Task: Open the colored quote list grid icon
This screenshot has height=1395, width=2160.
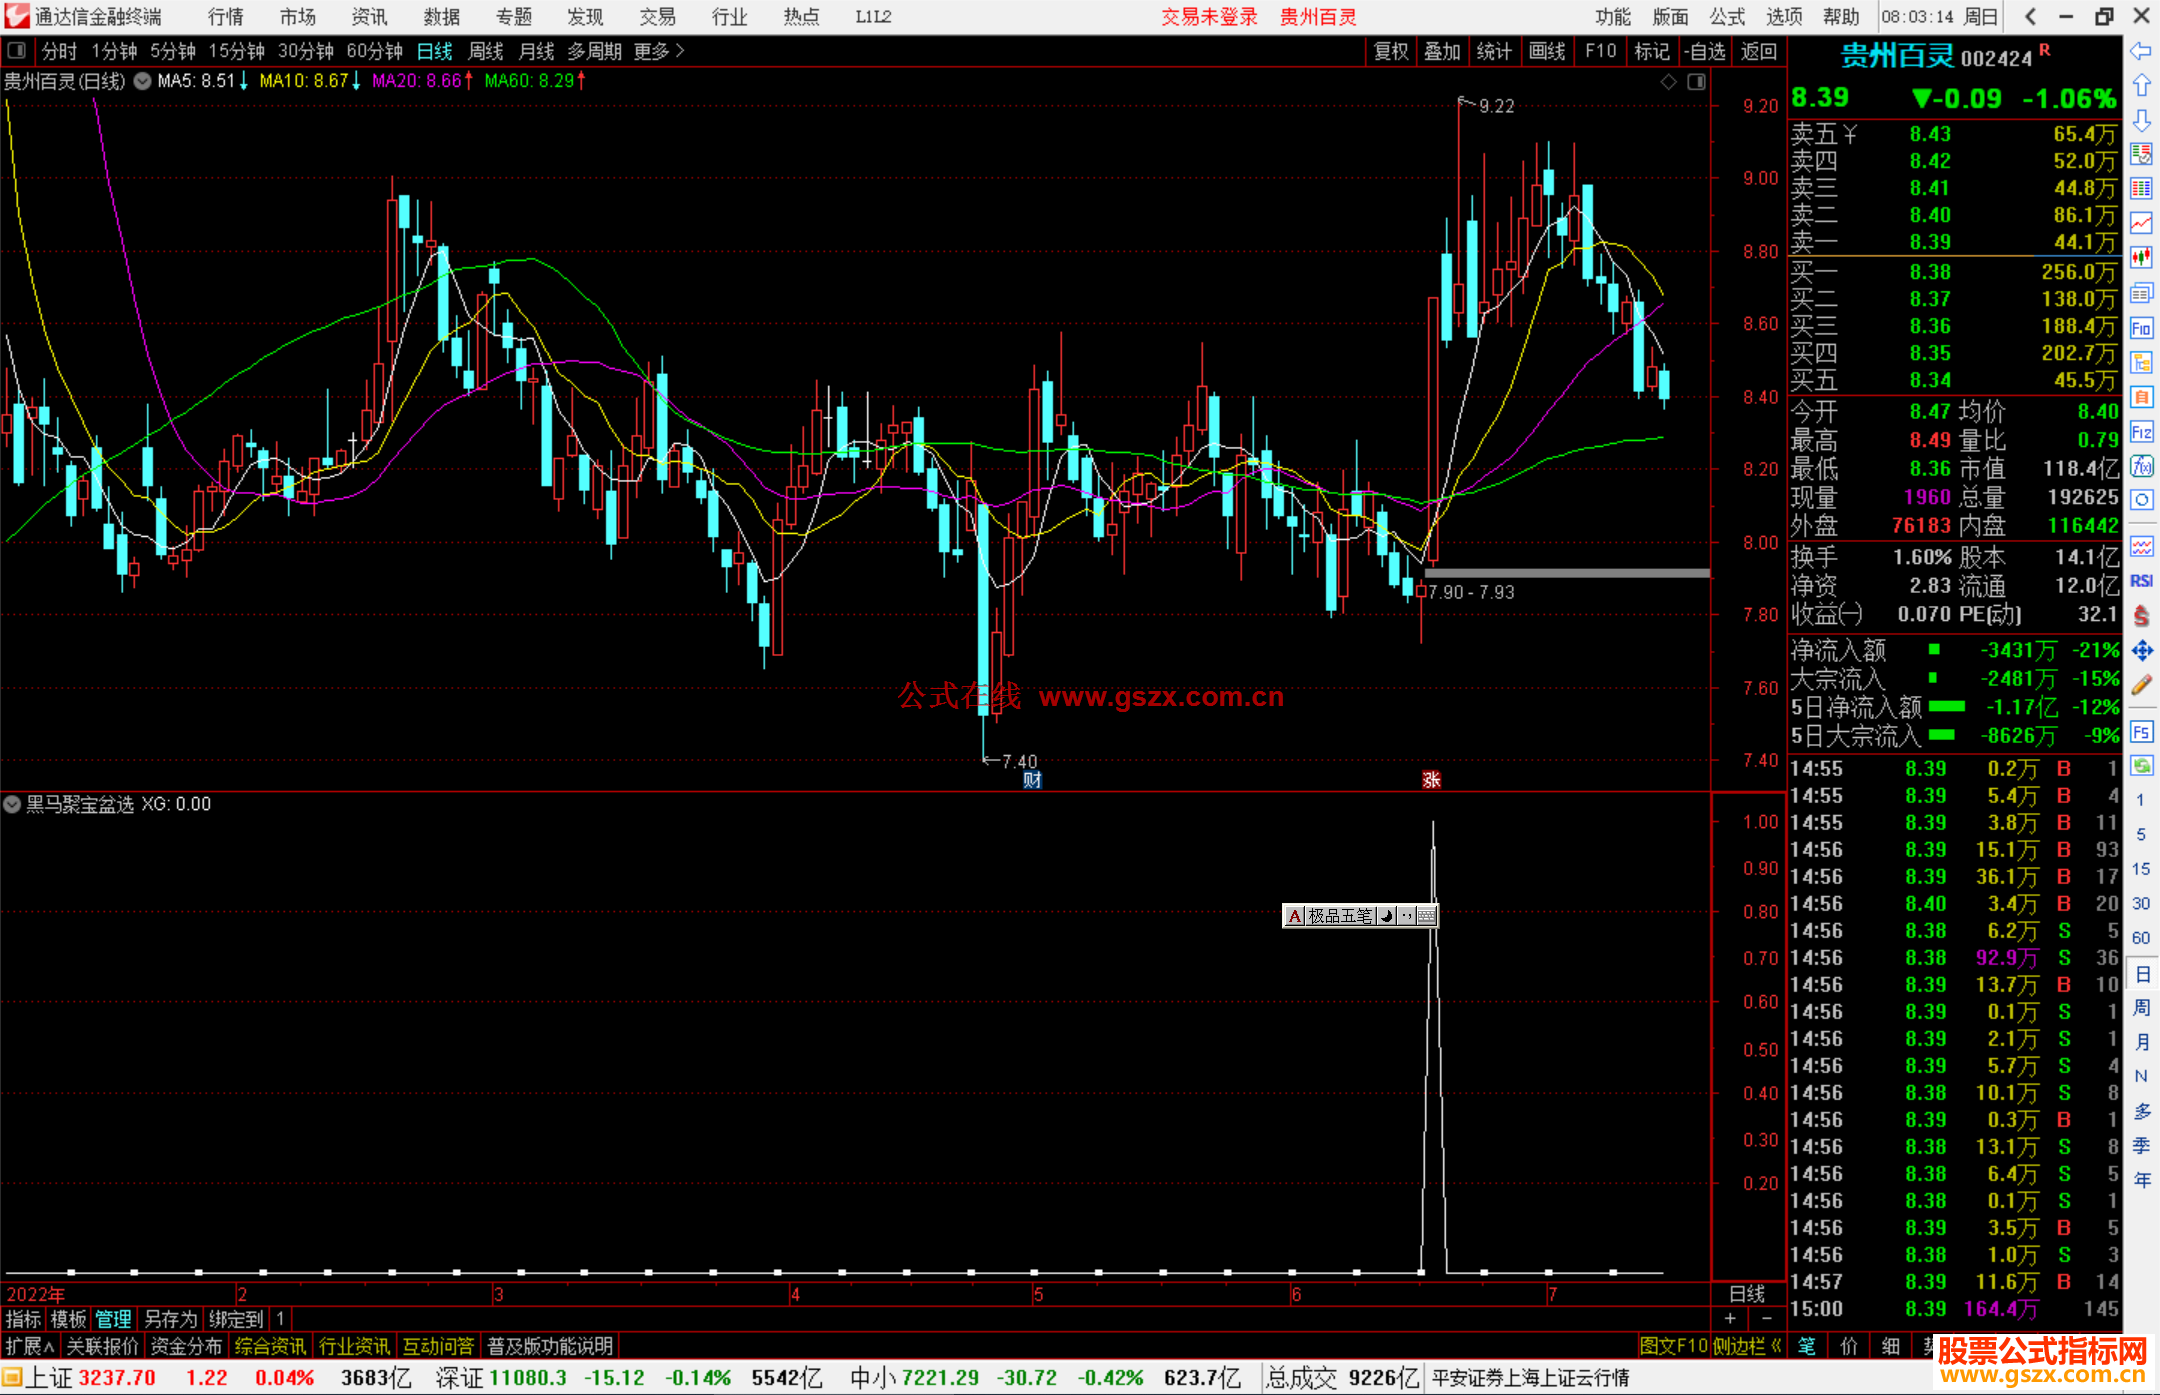Action: [x=2141, y=189]
